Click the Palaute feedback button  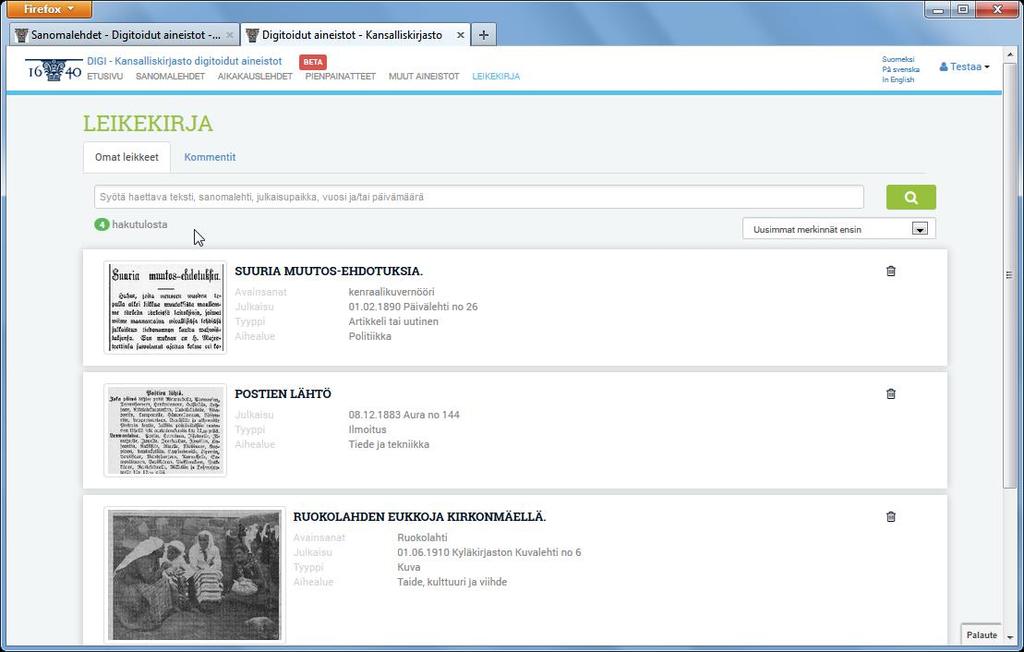[982, 634]
